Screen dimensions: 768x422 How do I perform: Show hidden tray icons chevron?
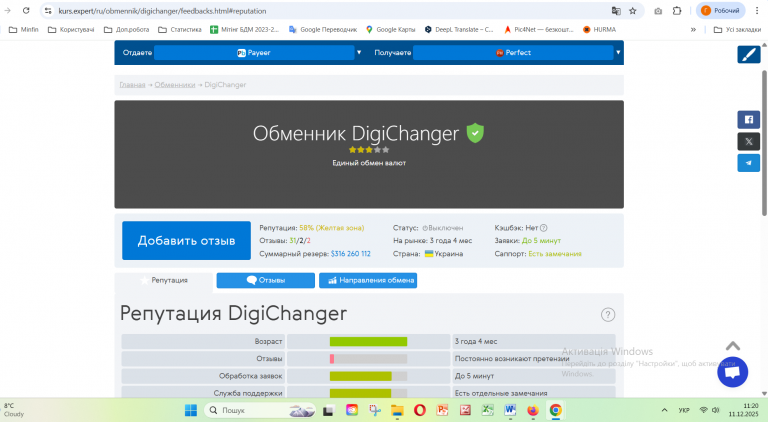pyautogui.click(x=664, y=410)
